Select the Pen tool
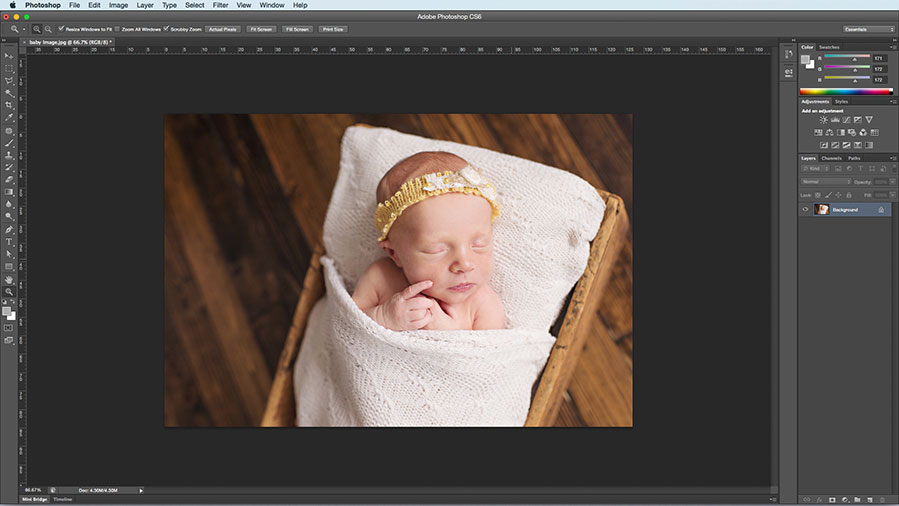The image size is (899, 506). tap(9, 230)
